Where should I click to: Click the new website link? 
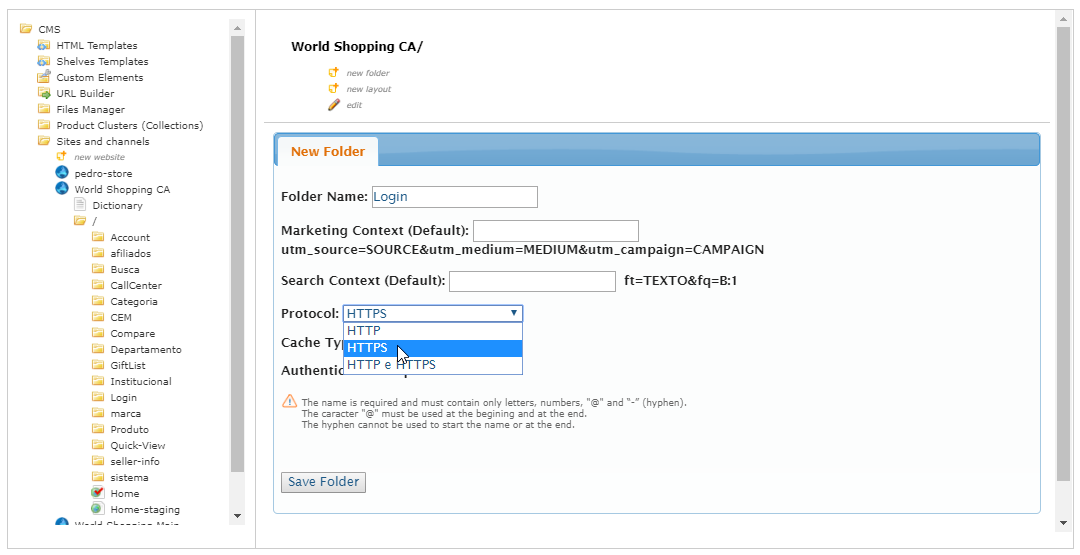[99, 157]
